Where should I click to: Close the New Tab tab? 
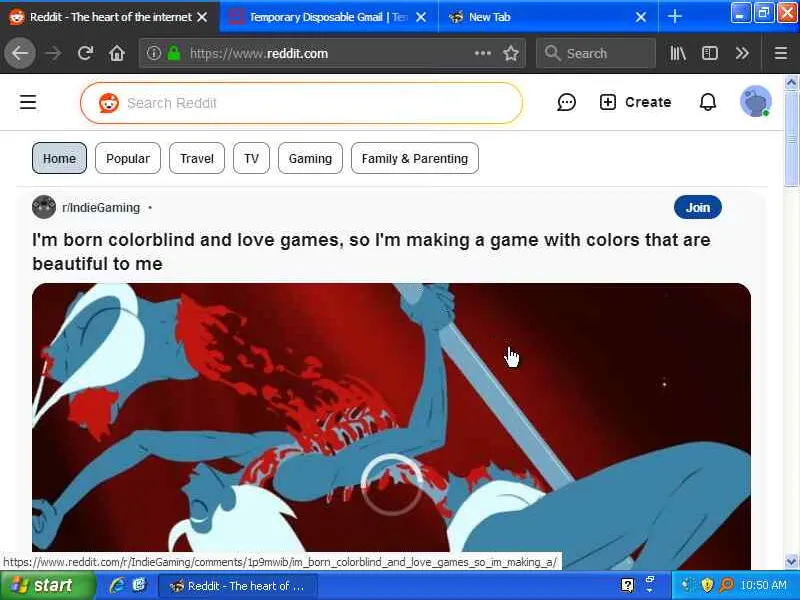[641, 17]
